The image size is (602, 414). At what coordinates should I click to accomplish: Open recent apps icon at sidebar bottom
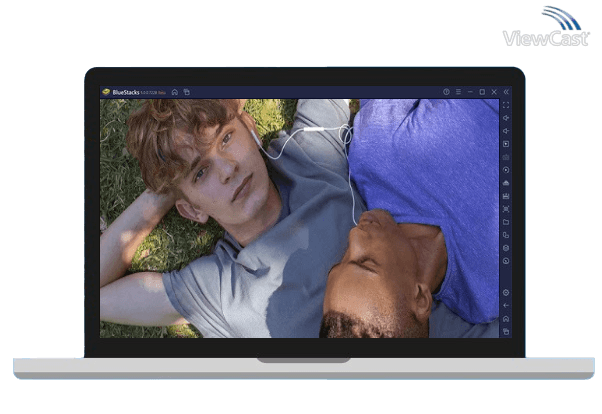point(506,331)
